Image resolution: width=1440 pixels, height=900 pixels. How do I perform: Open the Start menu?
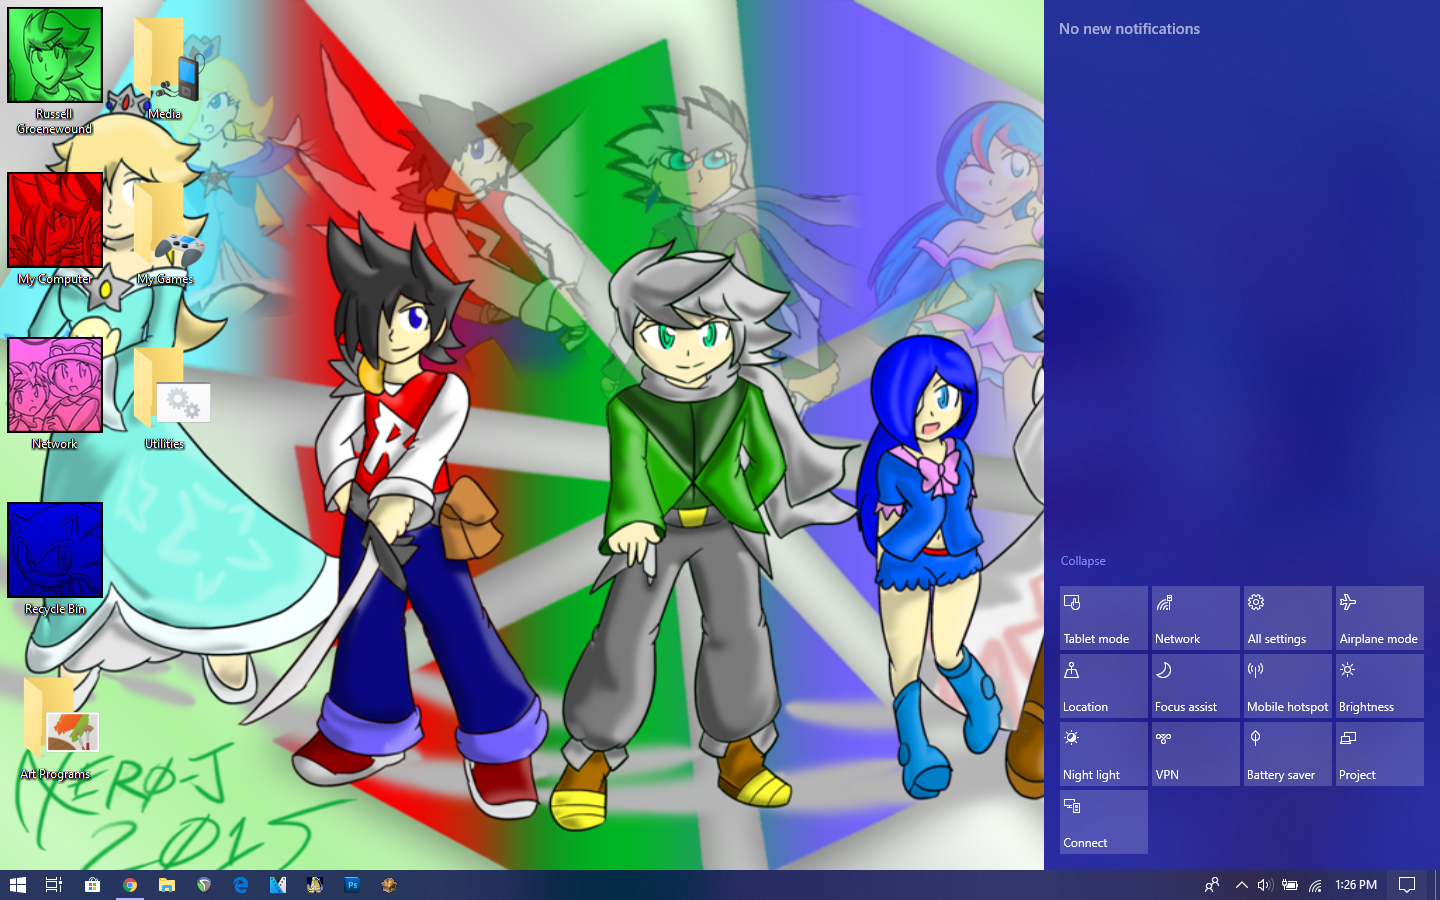pos(19,885)
